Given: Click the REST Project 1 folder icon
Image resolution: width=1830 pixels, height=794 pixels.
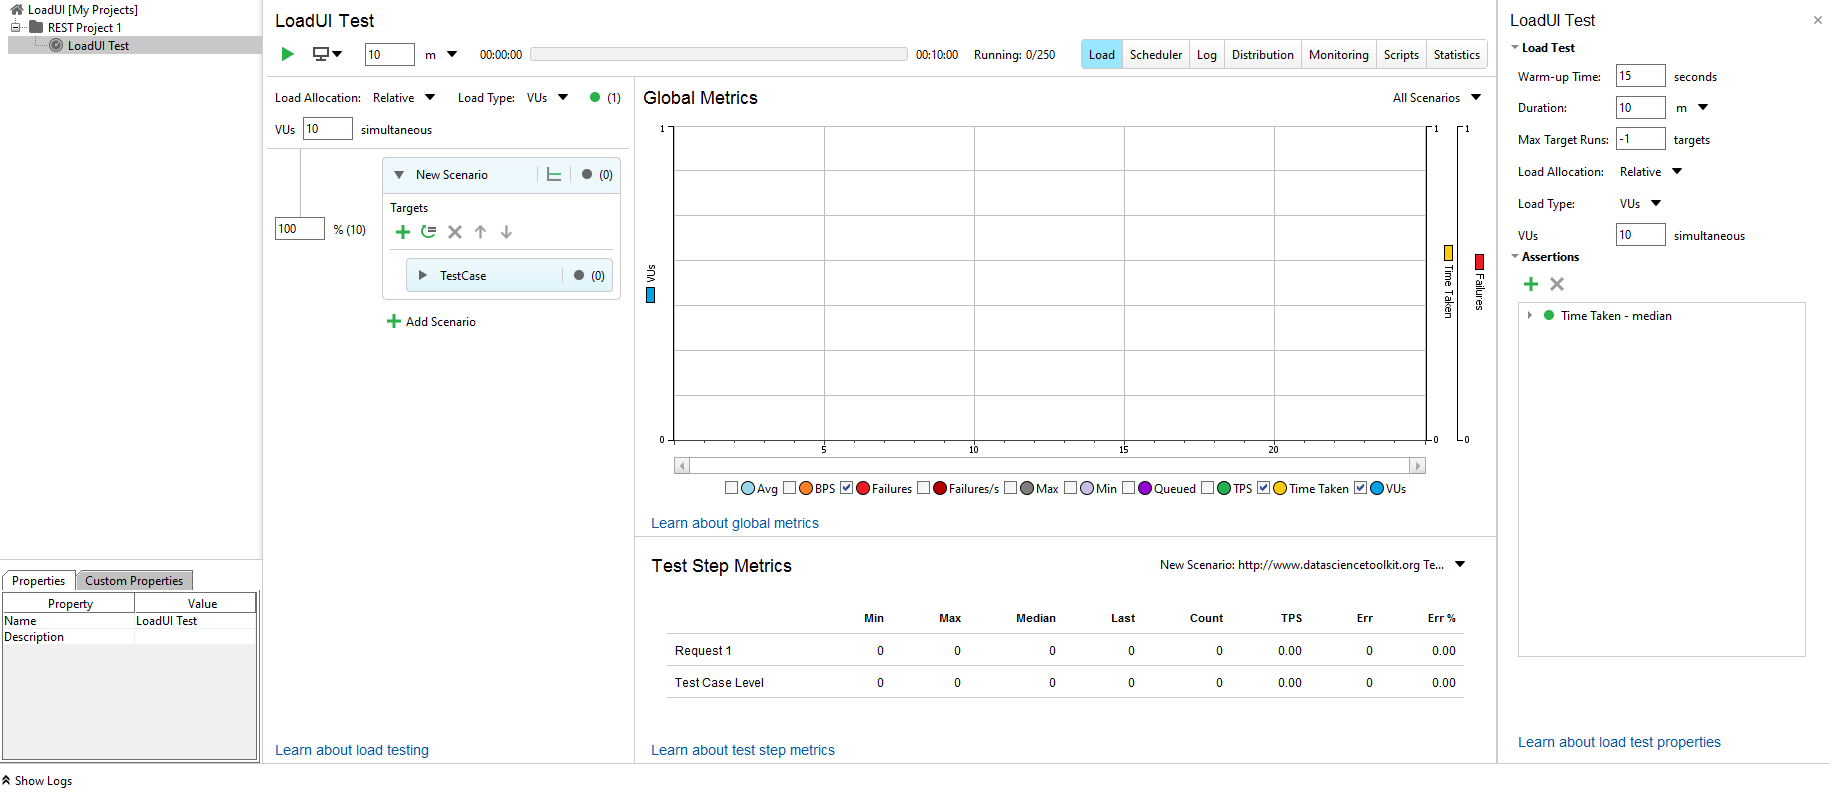Looking at the screenshot, I should (36, 28).
